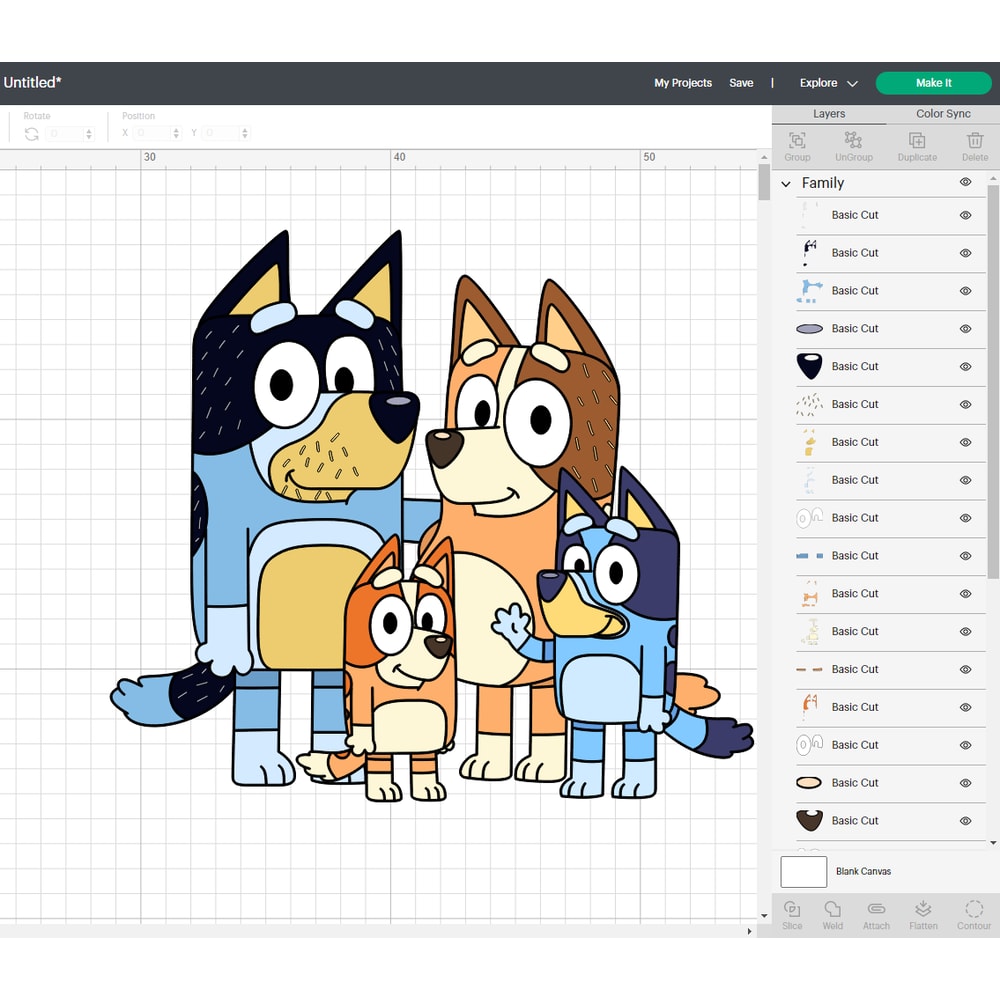
Task: Open the Contour tool
Action: (x=973, y=915)
